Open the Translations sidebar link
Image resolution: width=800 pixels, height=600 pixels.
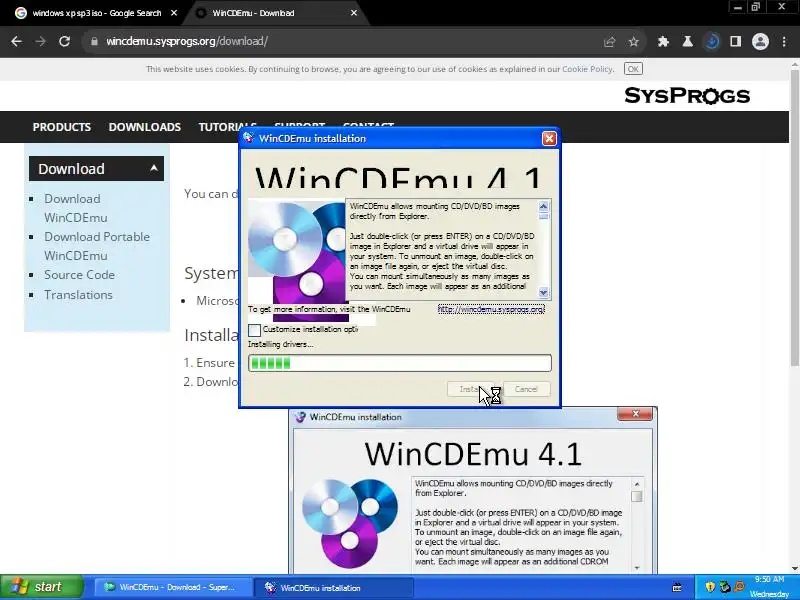[78, 295]
